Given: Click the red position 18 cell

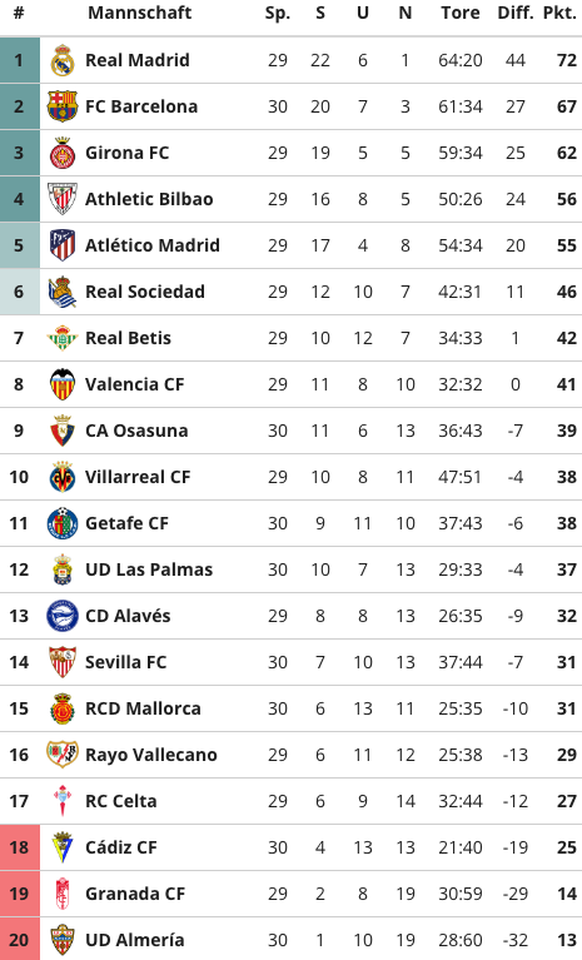Looking at the screenshot, I should coord(20,847).
